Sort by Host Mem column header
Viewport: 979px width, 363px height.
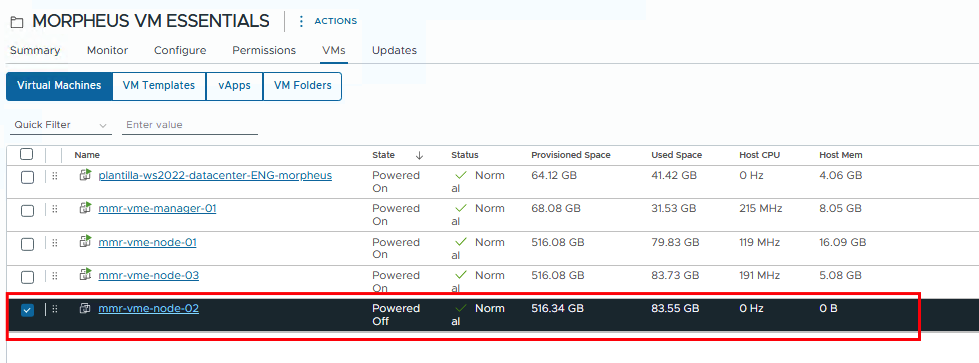pos(840,155)
